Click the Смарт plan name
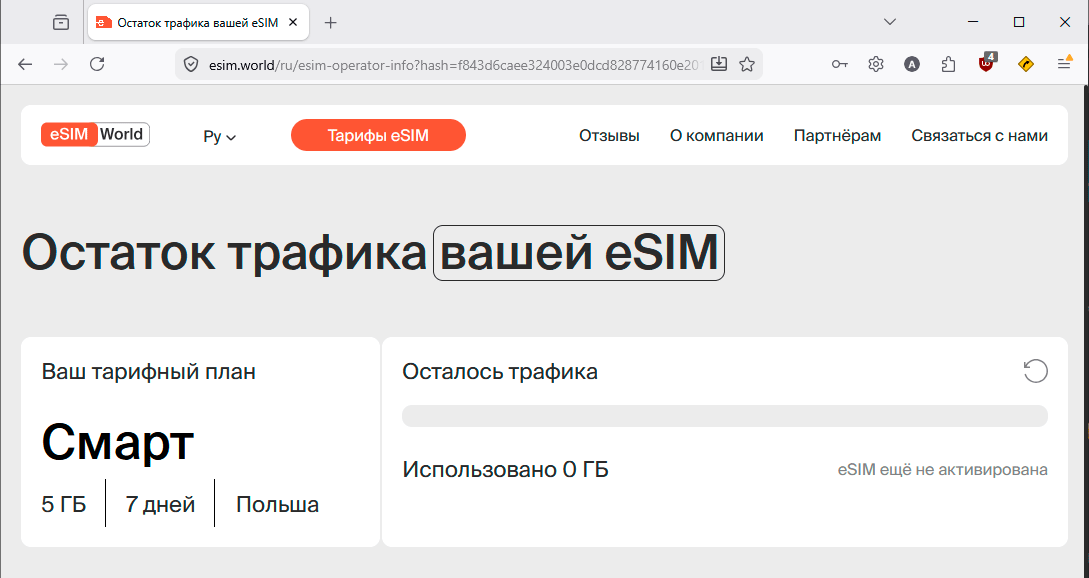The image size is (1089, 578). pyautogui.click(x=118, y=442)
